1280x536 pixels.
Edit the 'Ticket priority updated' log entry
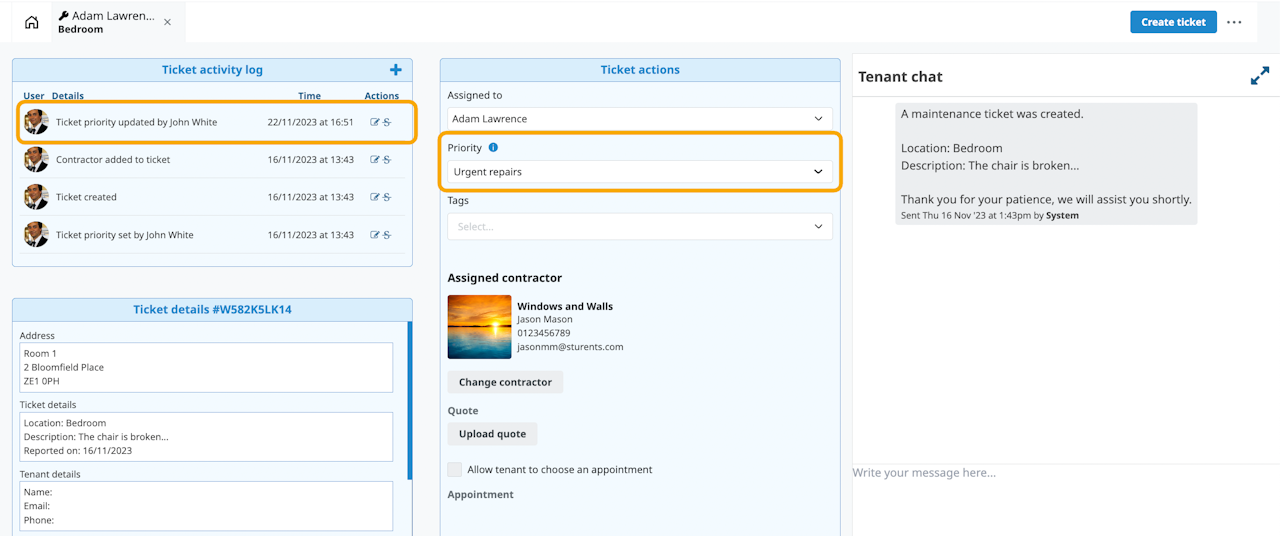(x=375, y=122)
